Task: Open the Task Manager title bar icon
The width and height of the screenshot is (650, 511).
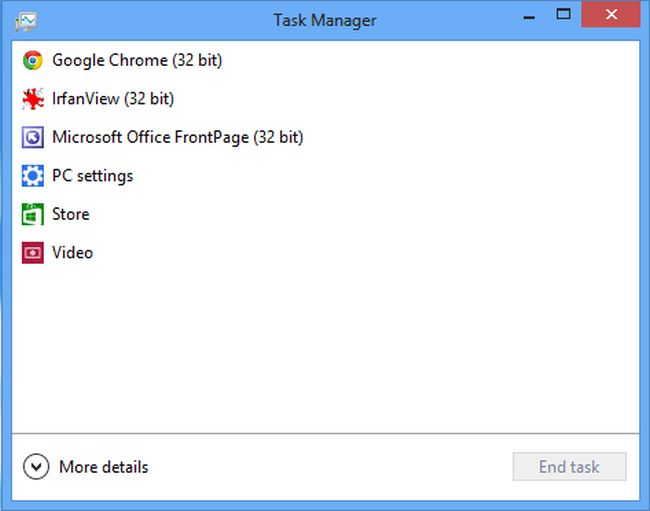Action: click(26, 21)
